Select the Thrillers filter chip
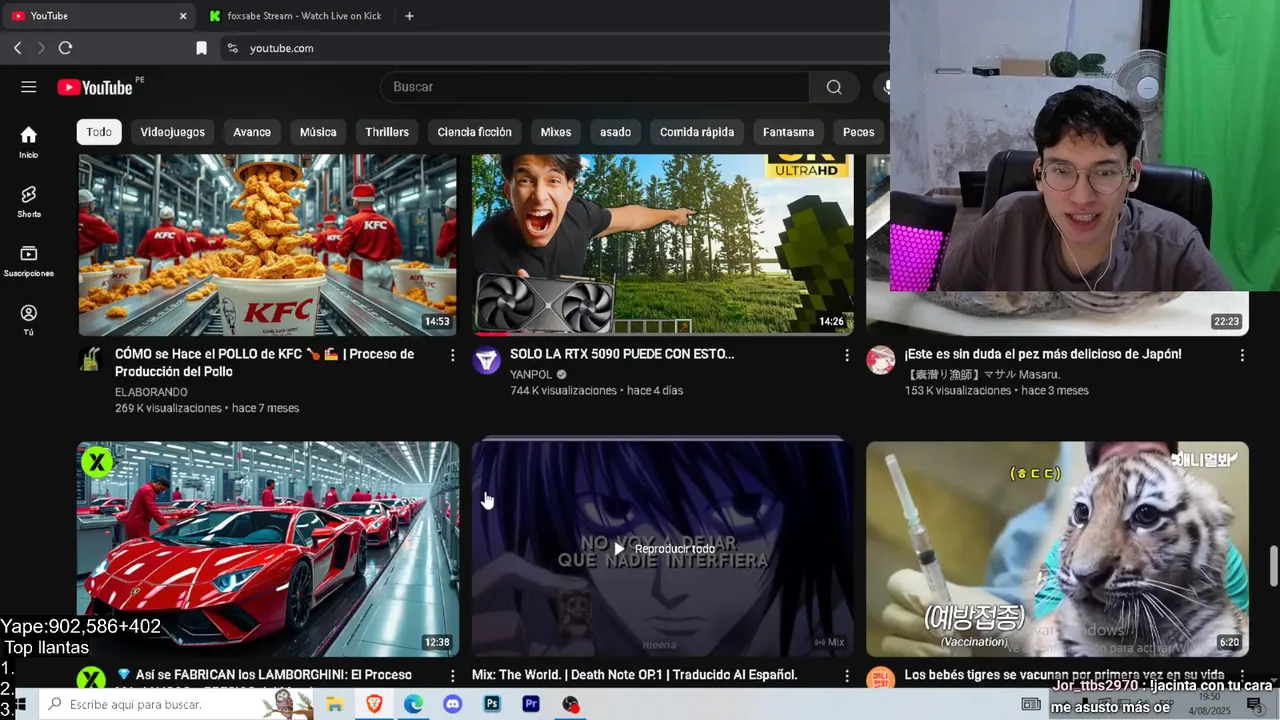 click(387, 132)
